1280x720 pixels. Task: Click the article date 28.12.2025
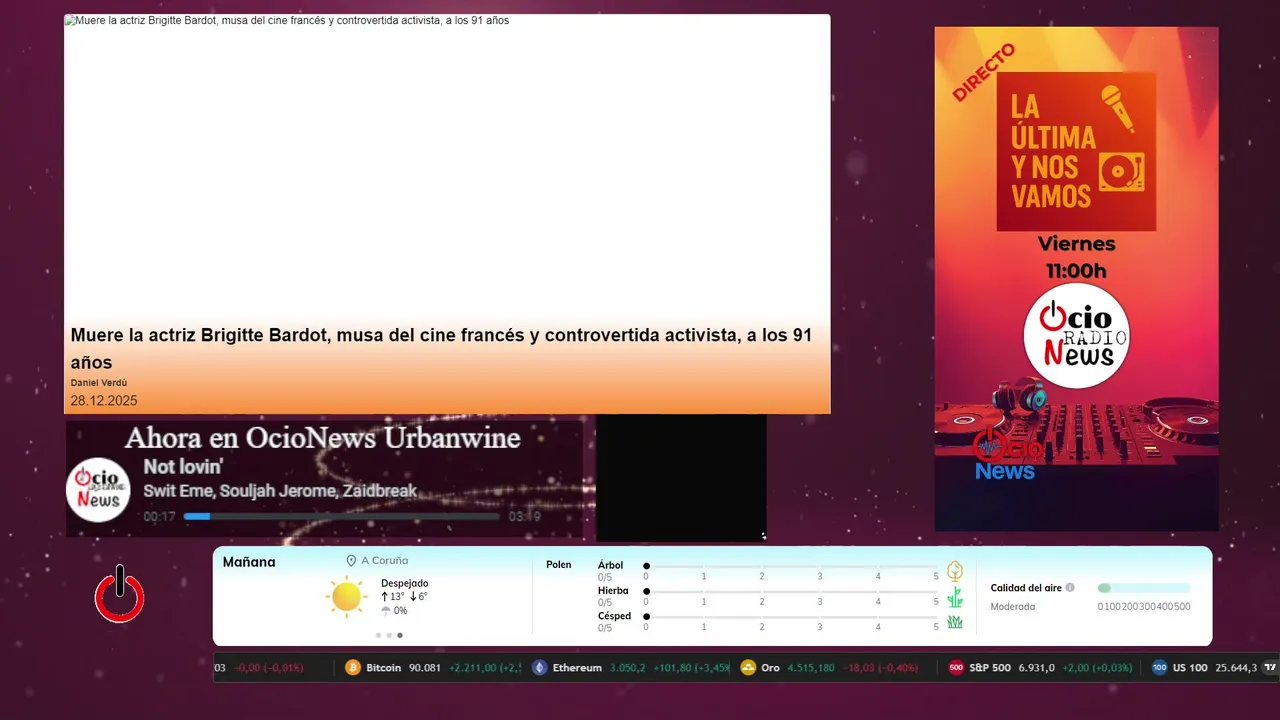pyautogui.click(x=104, y=401)
